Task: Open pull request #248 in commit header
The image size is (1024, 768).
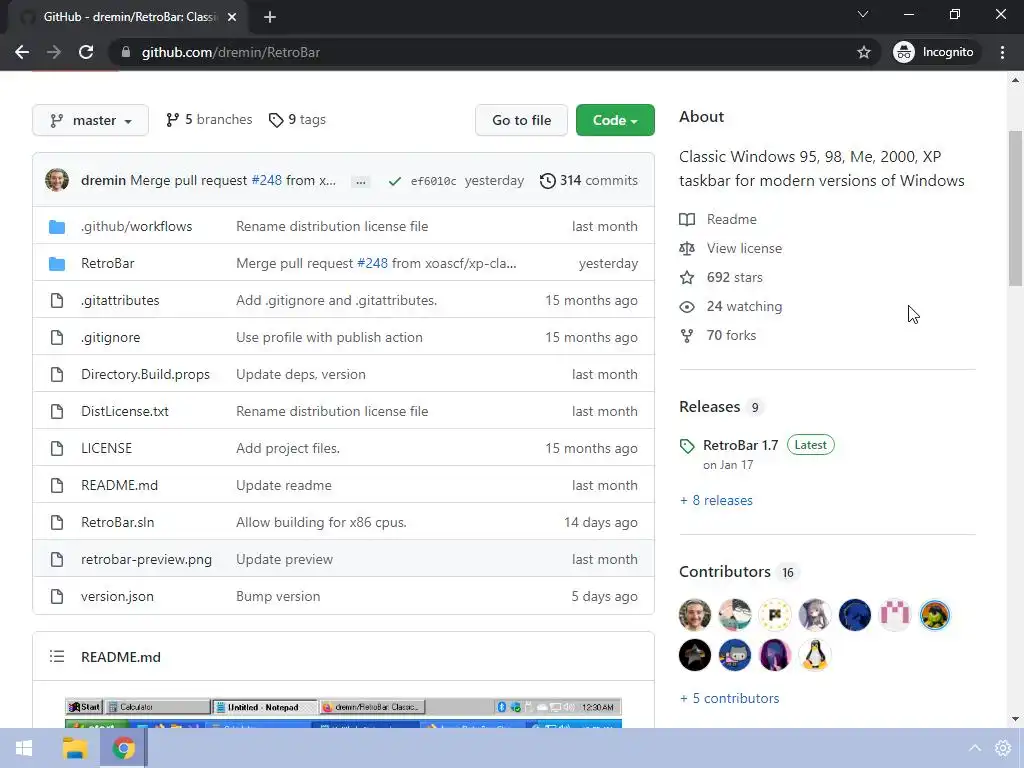Action: (x=266, y=180)
